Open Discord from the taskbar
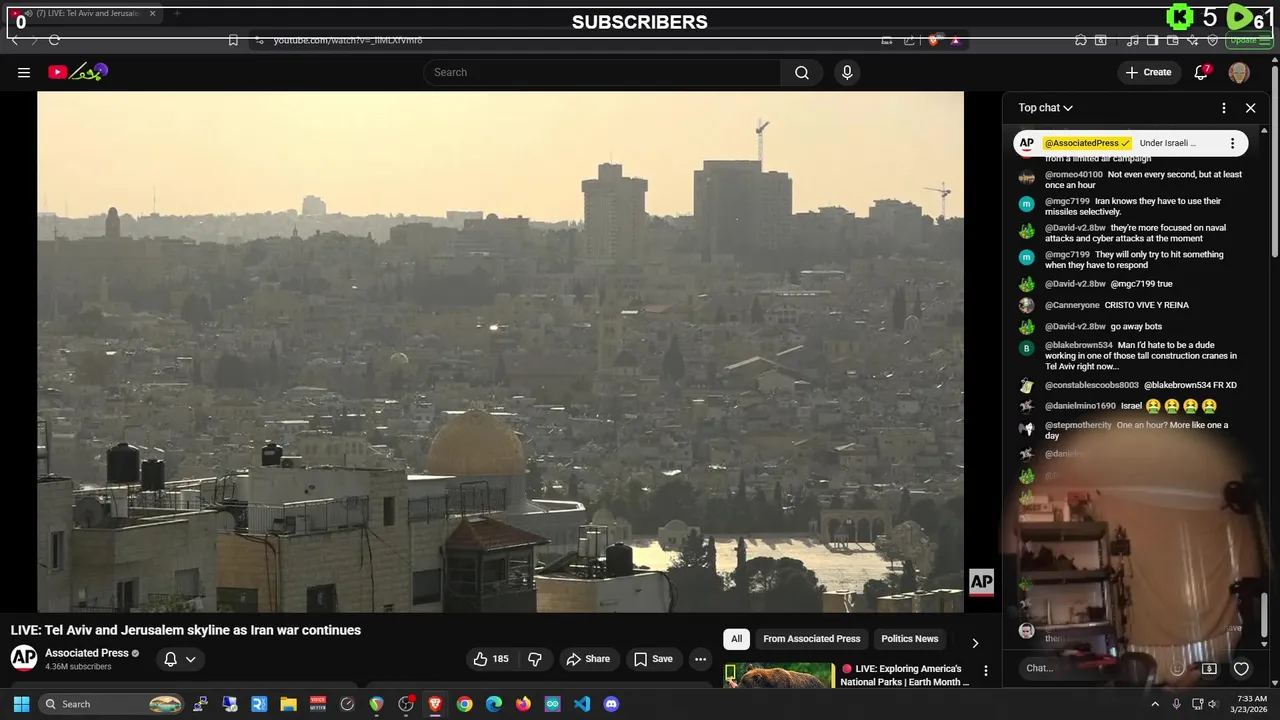 (x=611, y=704)
